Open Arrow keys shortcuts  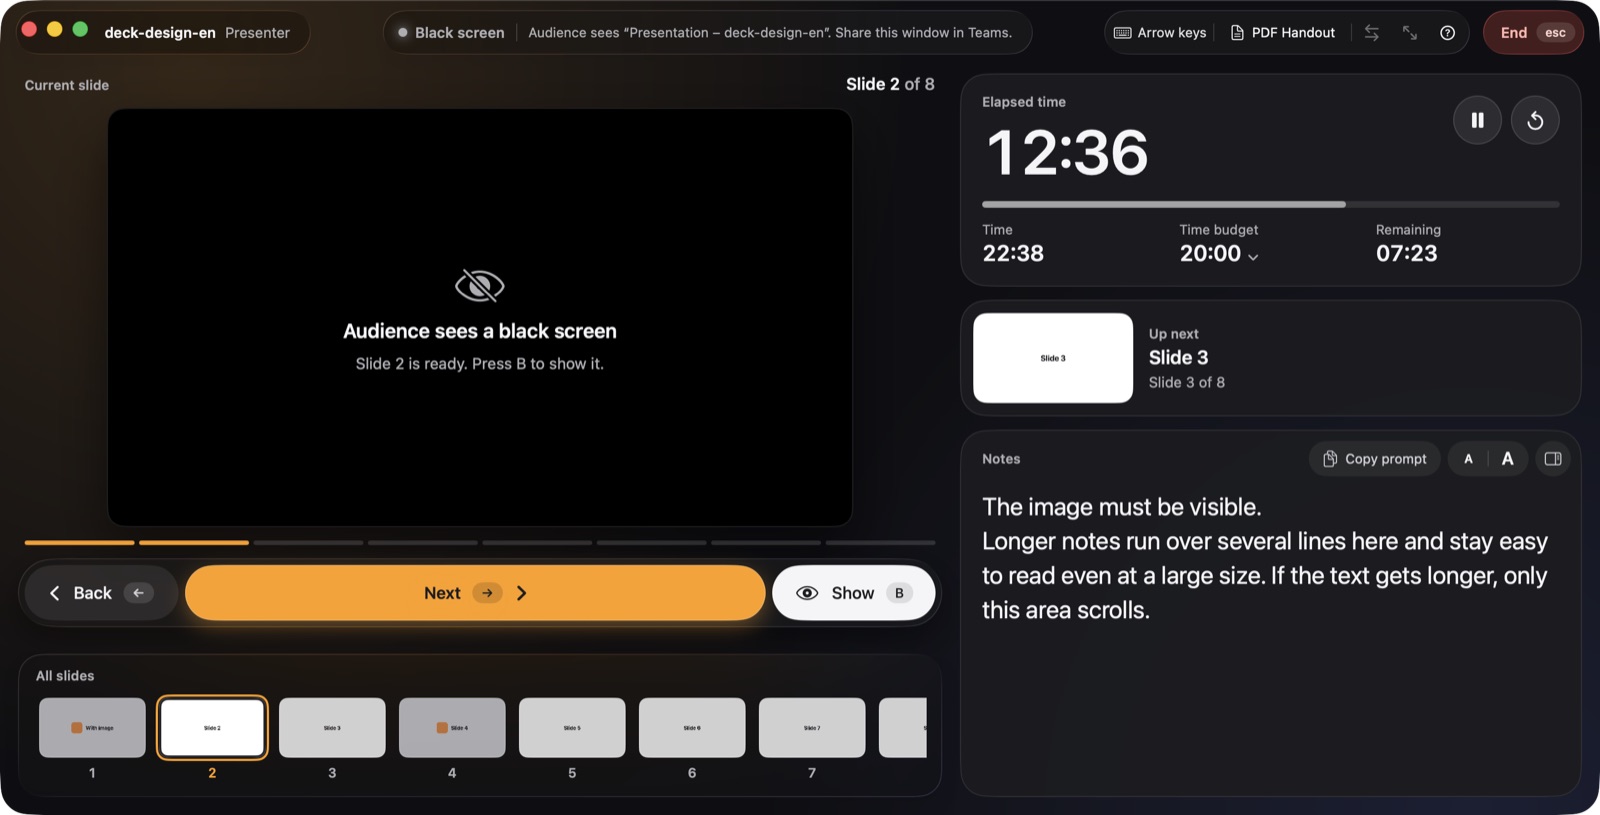tap(1160, 33)
